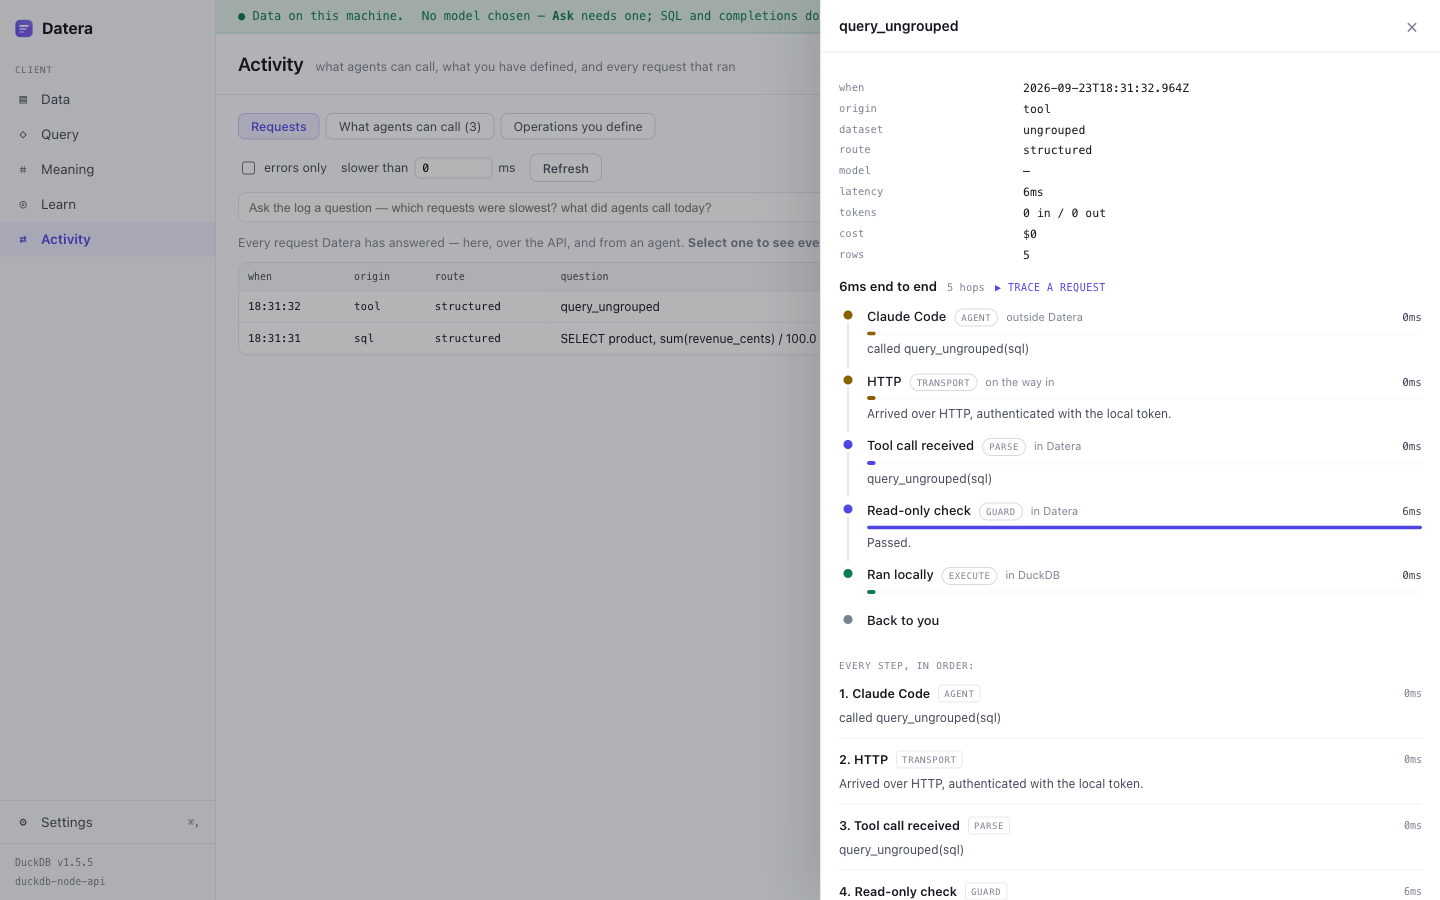The height and width of the screenshot is (900, 1440).
Task: Close the query_ungrouped detail panel
Action: click(x=1411, y=27)
